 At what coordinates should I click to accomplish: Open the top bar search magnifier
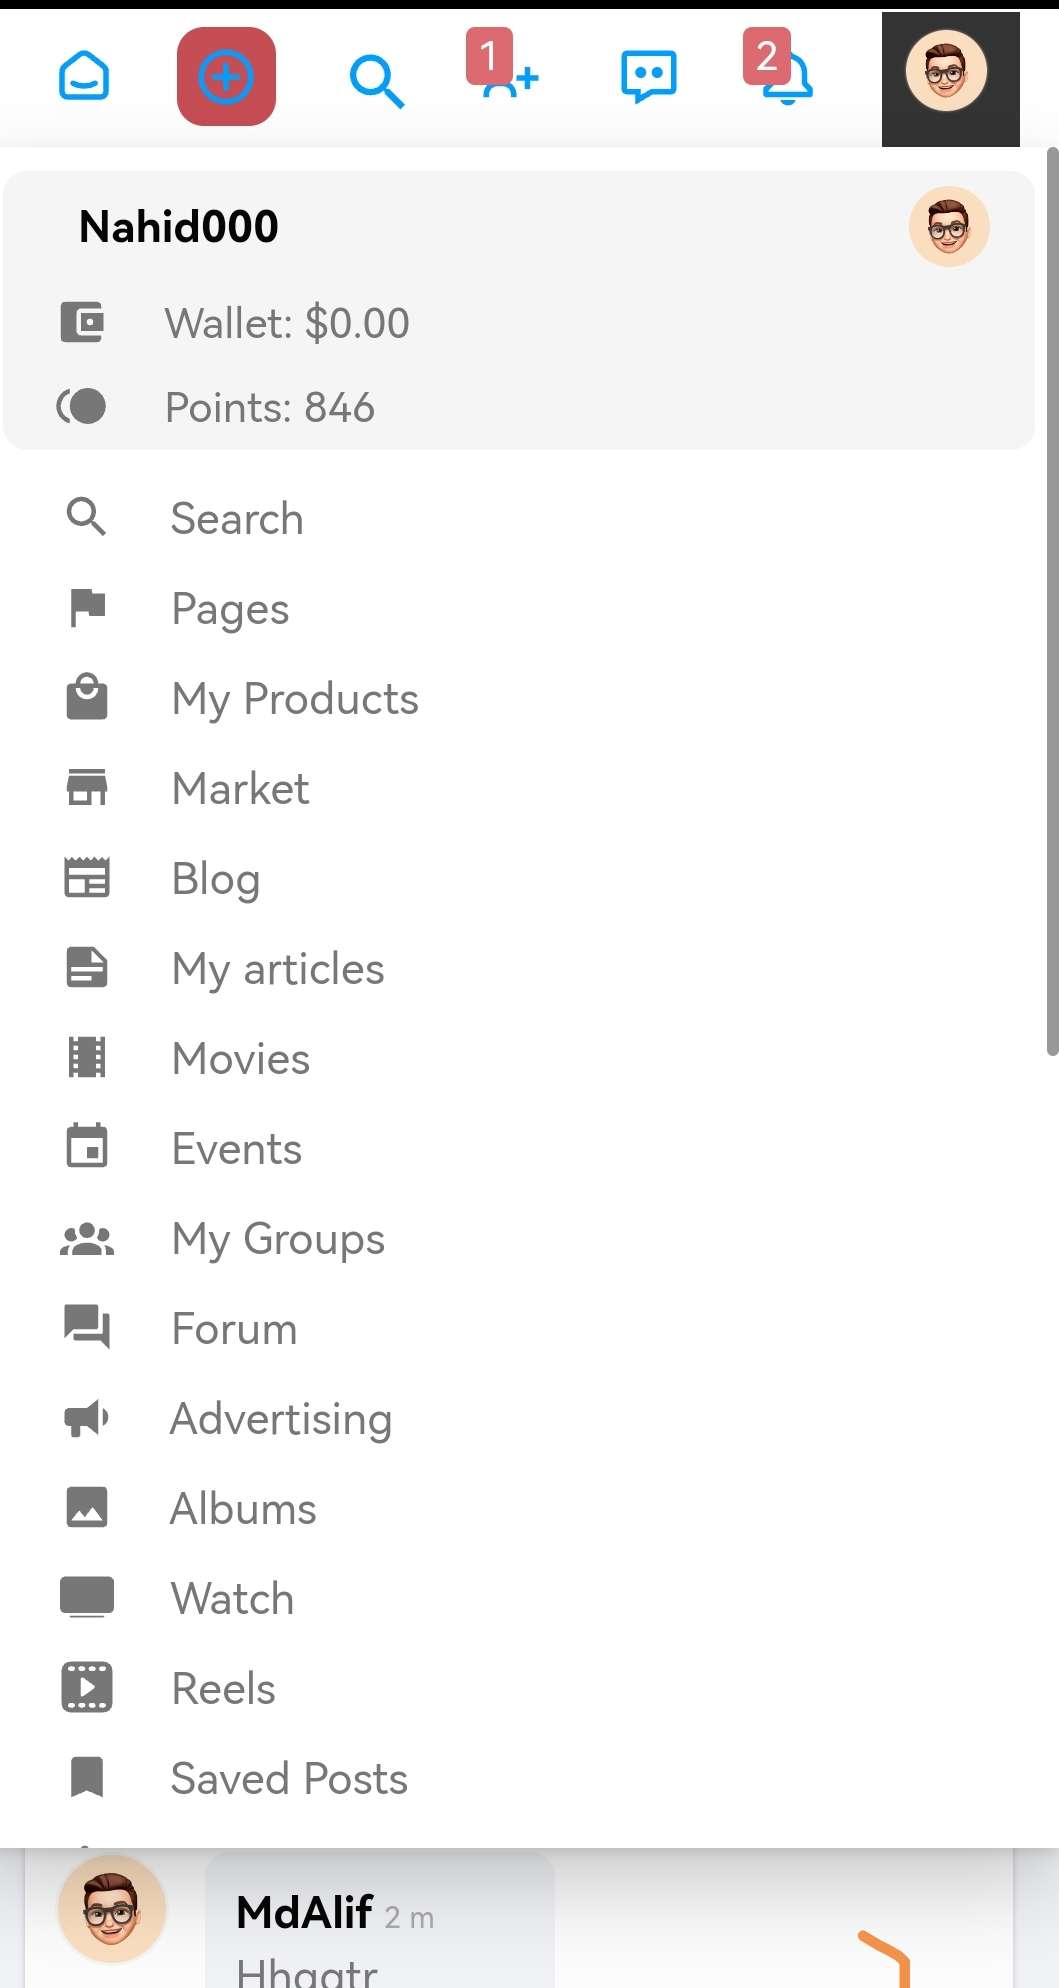(376, 80)
